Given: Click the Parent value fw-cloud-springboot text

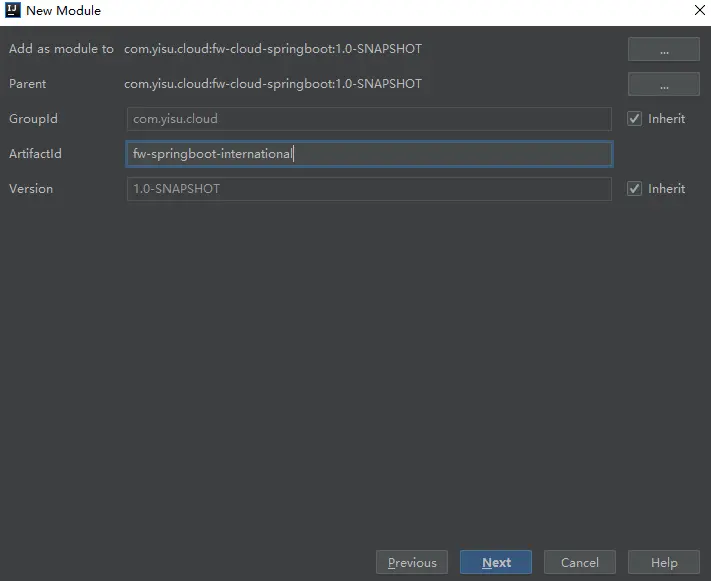Looking at the screenshot, I should click(x=273, y=84).
